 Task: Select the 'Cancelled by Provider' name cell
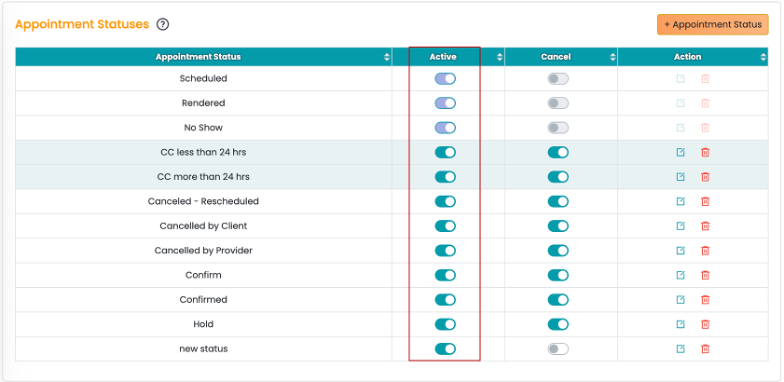click(204, 250)
